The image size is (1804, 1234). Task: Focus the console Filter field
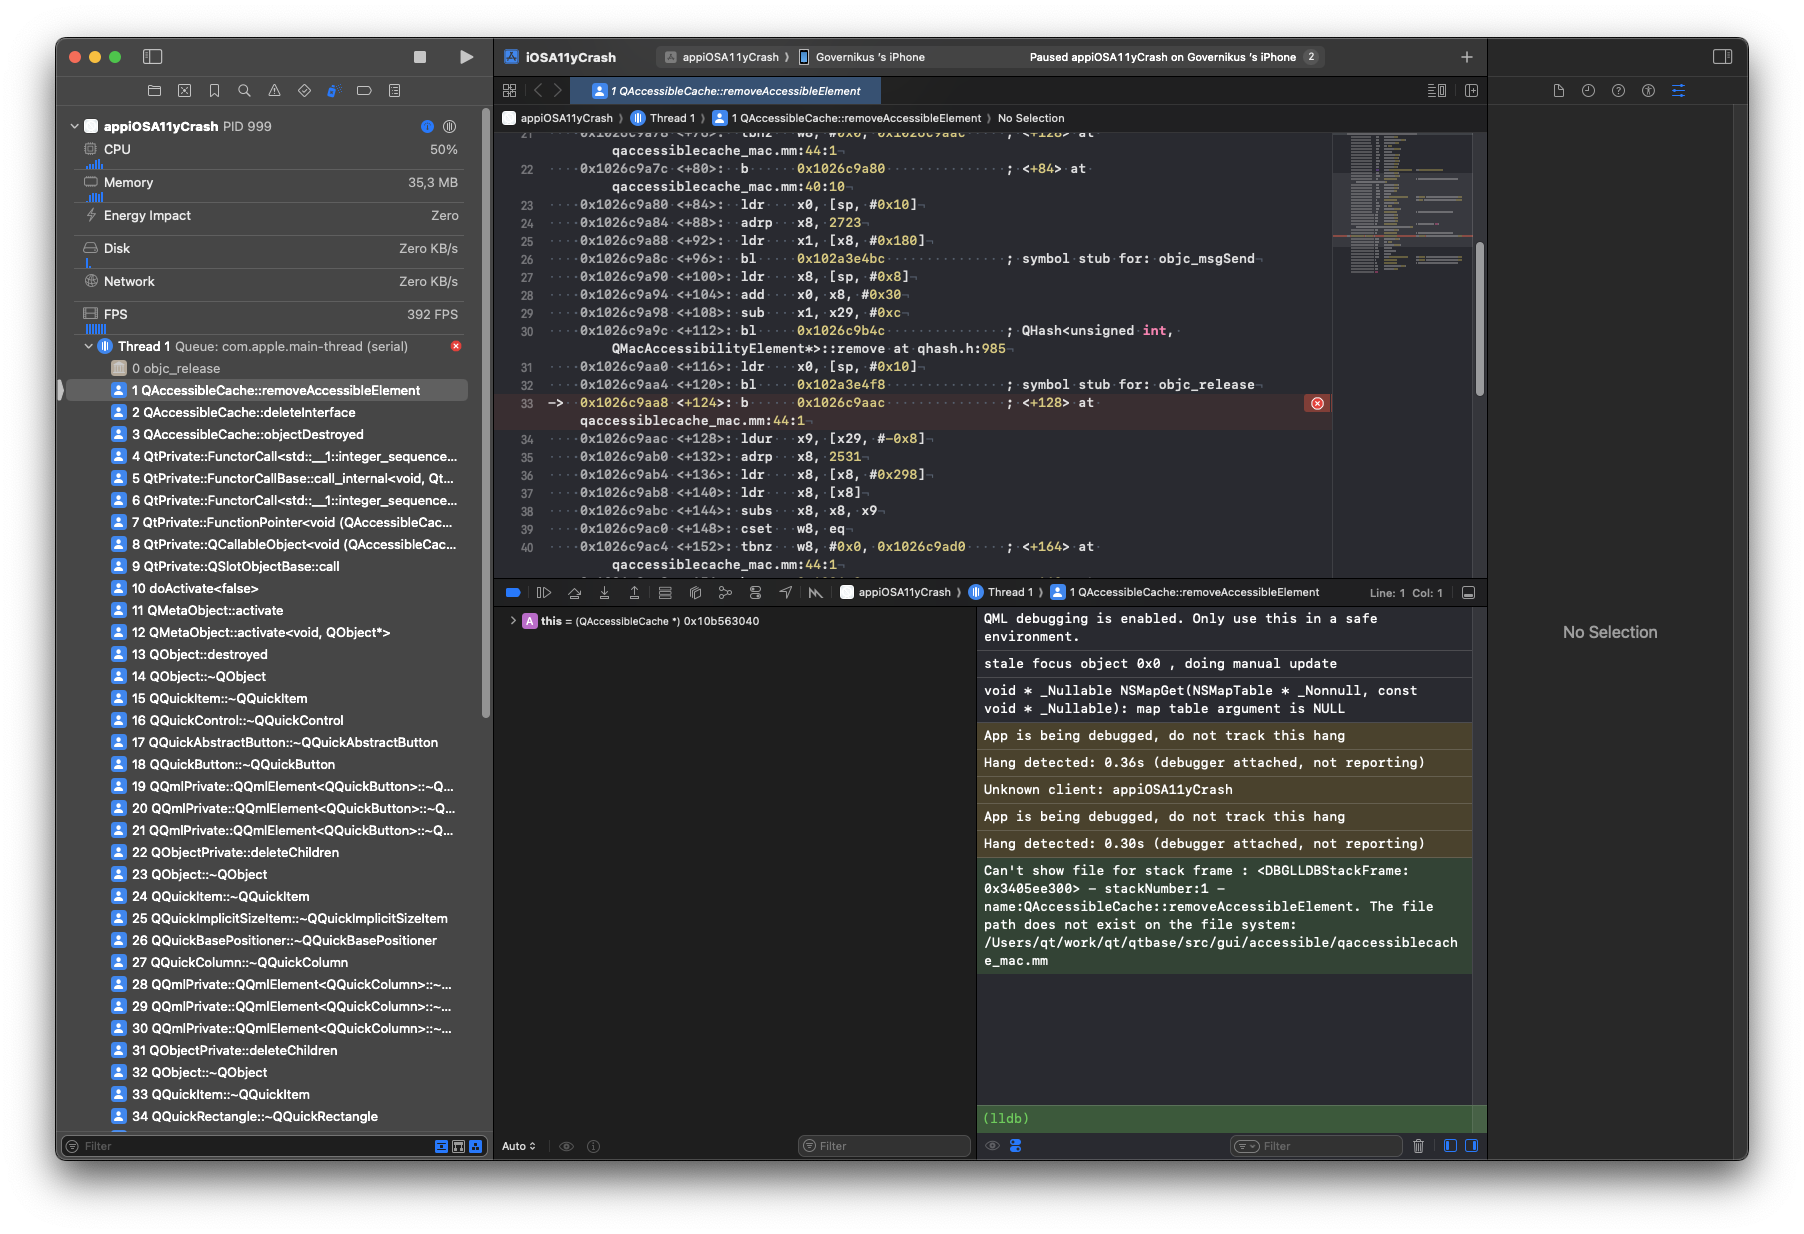(x=1316, y=1146)
